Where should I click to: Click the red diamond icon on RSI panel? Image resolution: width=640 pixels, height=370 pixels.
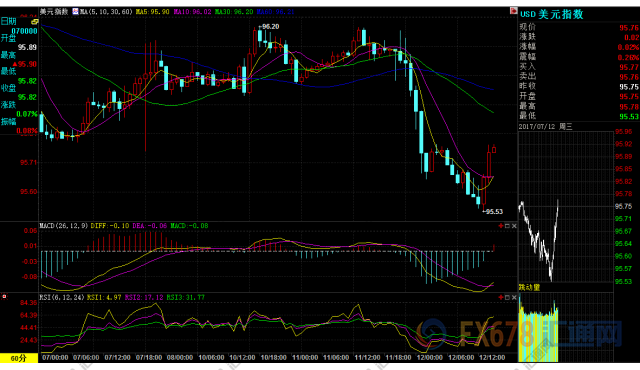pyautogui.click(x=501, y=297)
